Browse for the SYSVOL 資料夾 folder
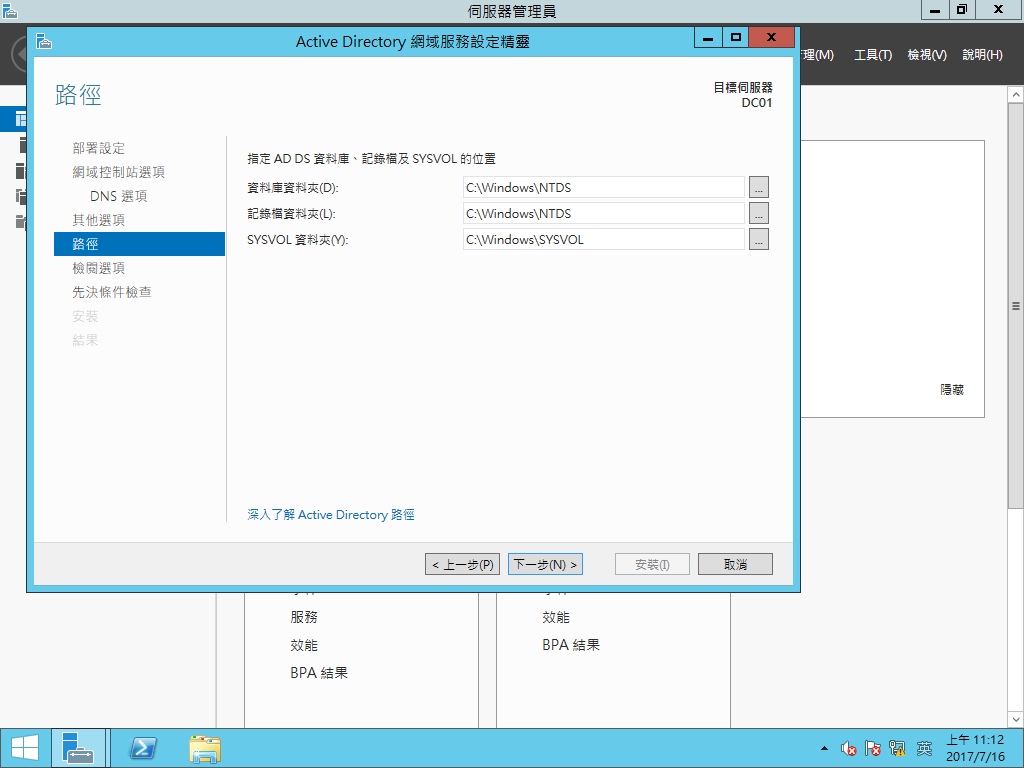 click(x=758, y=240)
